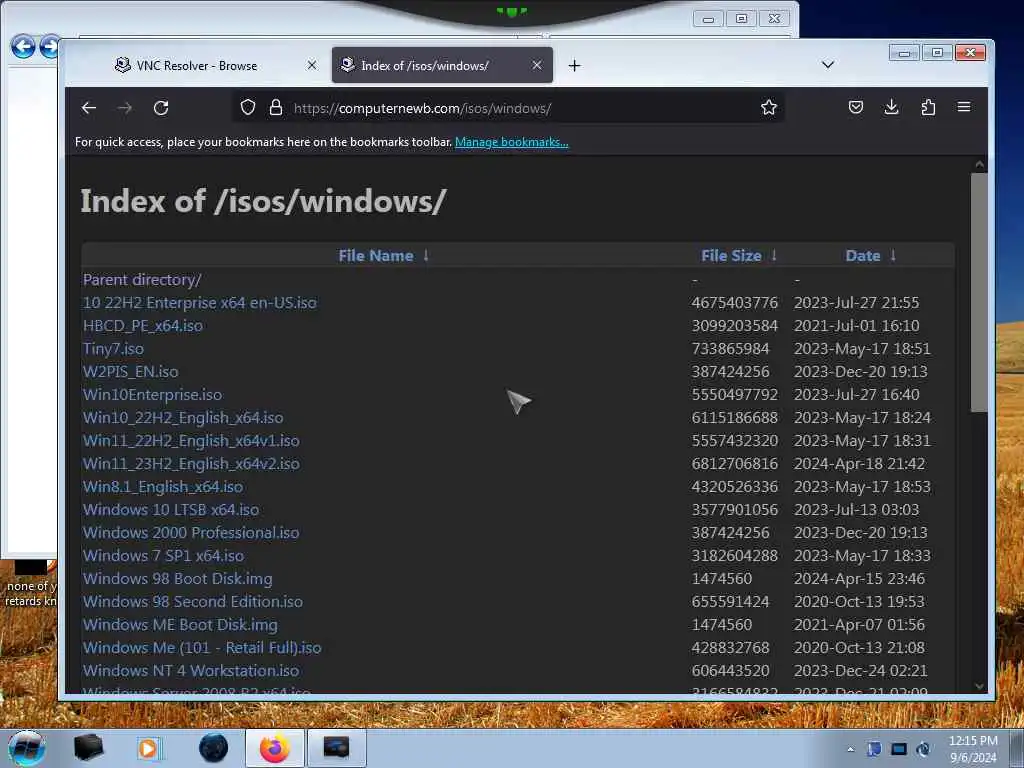Viewport: 1024px width, 768px height.
Task: Open Windows Me (101 - Retail Full).iso
Action: click(x=202, y=647)
